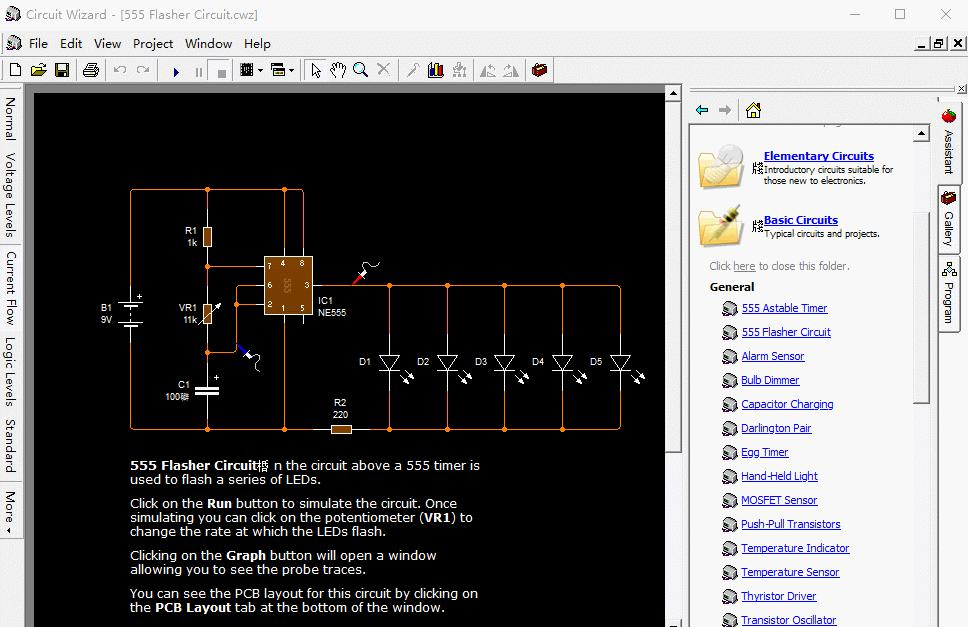Click the VR1 potentiometer in the circuit

point(207,314)
